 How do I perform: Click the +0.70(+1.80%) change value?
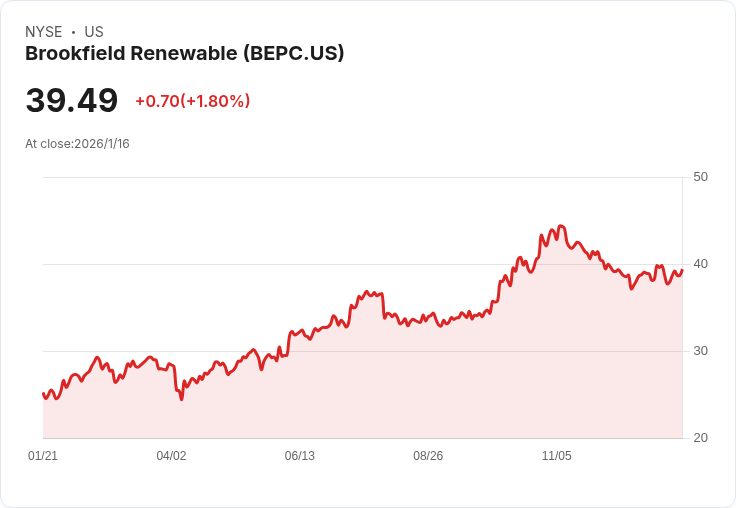tap(192, 101)
